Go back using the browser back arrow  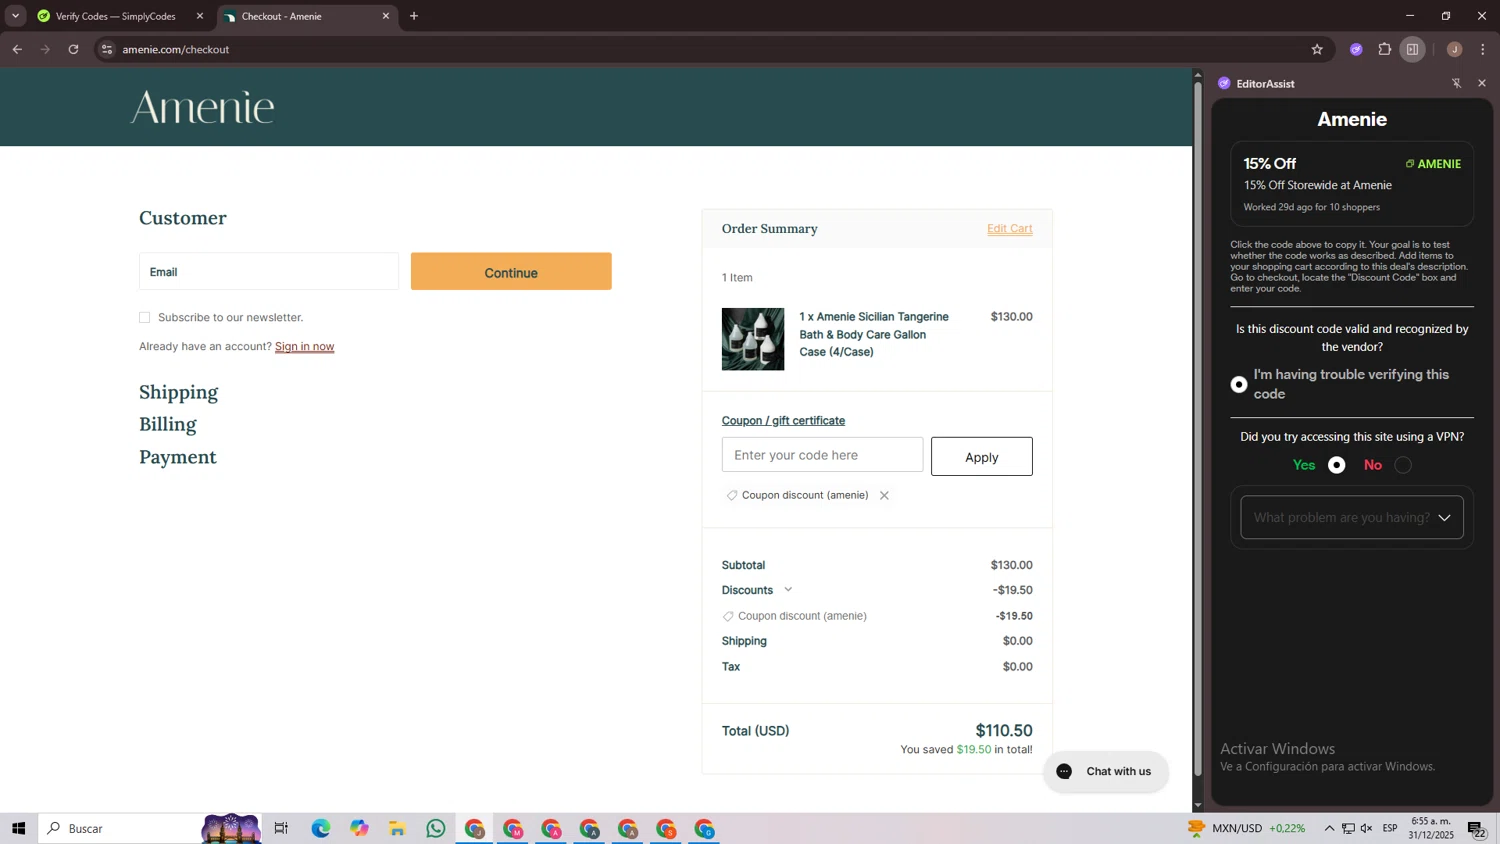17,49
